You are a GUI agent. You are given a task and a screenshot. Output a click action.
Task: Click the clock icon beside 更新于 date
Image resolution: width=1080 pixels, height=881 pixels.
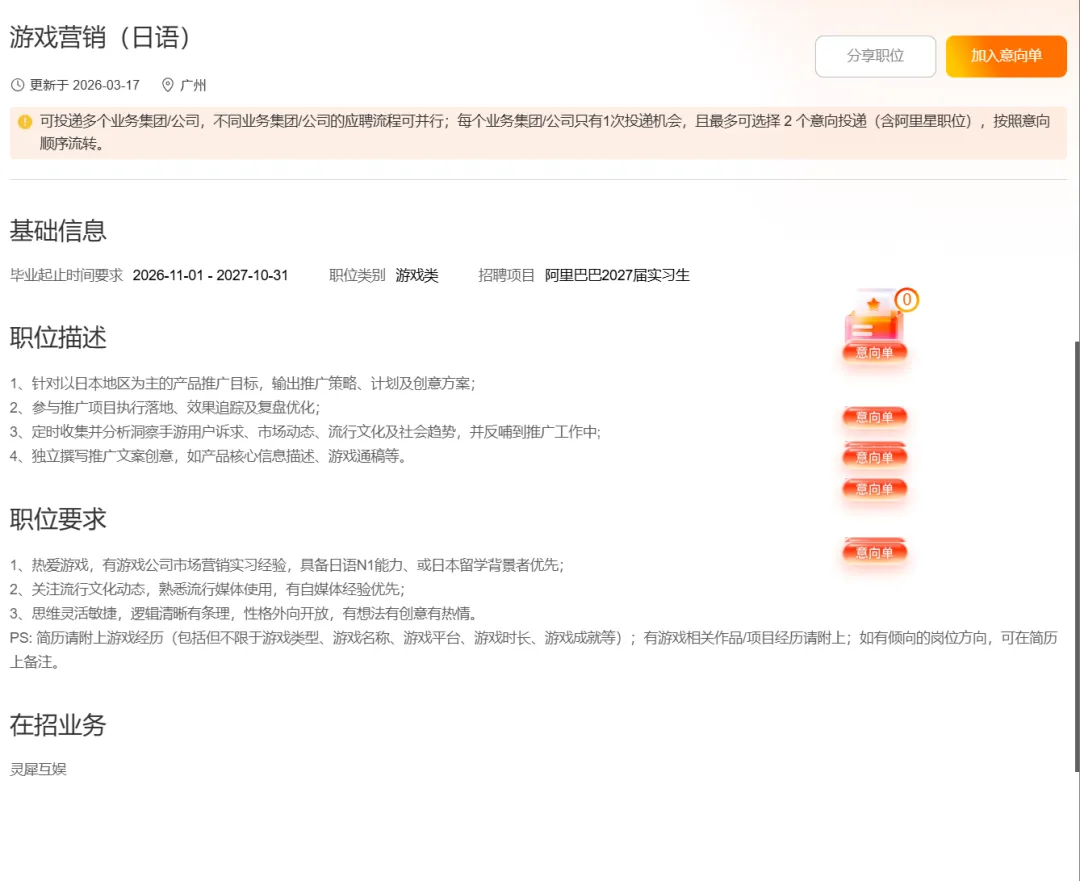tap(18, 85)
